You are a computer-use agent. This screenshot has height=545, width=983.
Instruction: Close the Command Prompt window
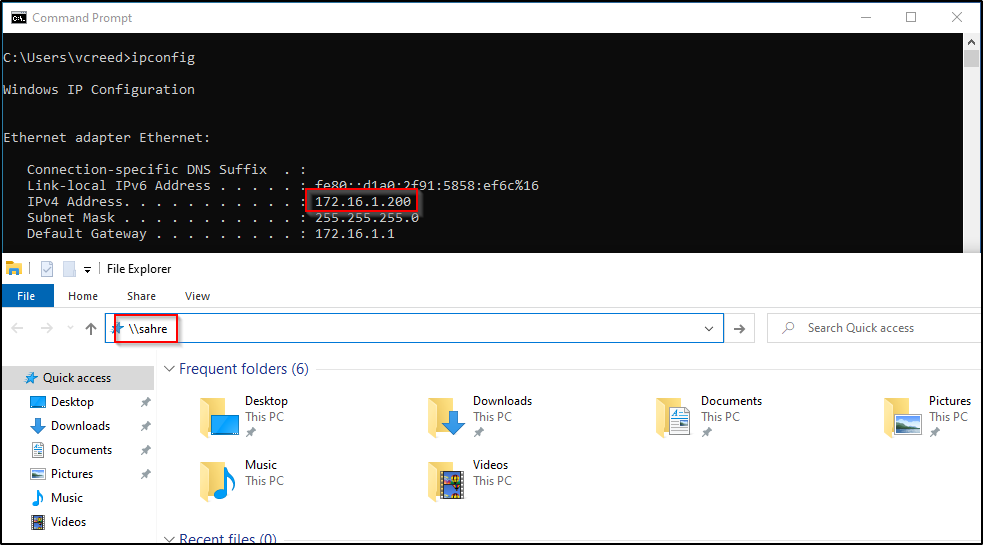[x=957, y=18]
